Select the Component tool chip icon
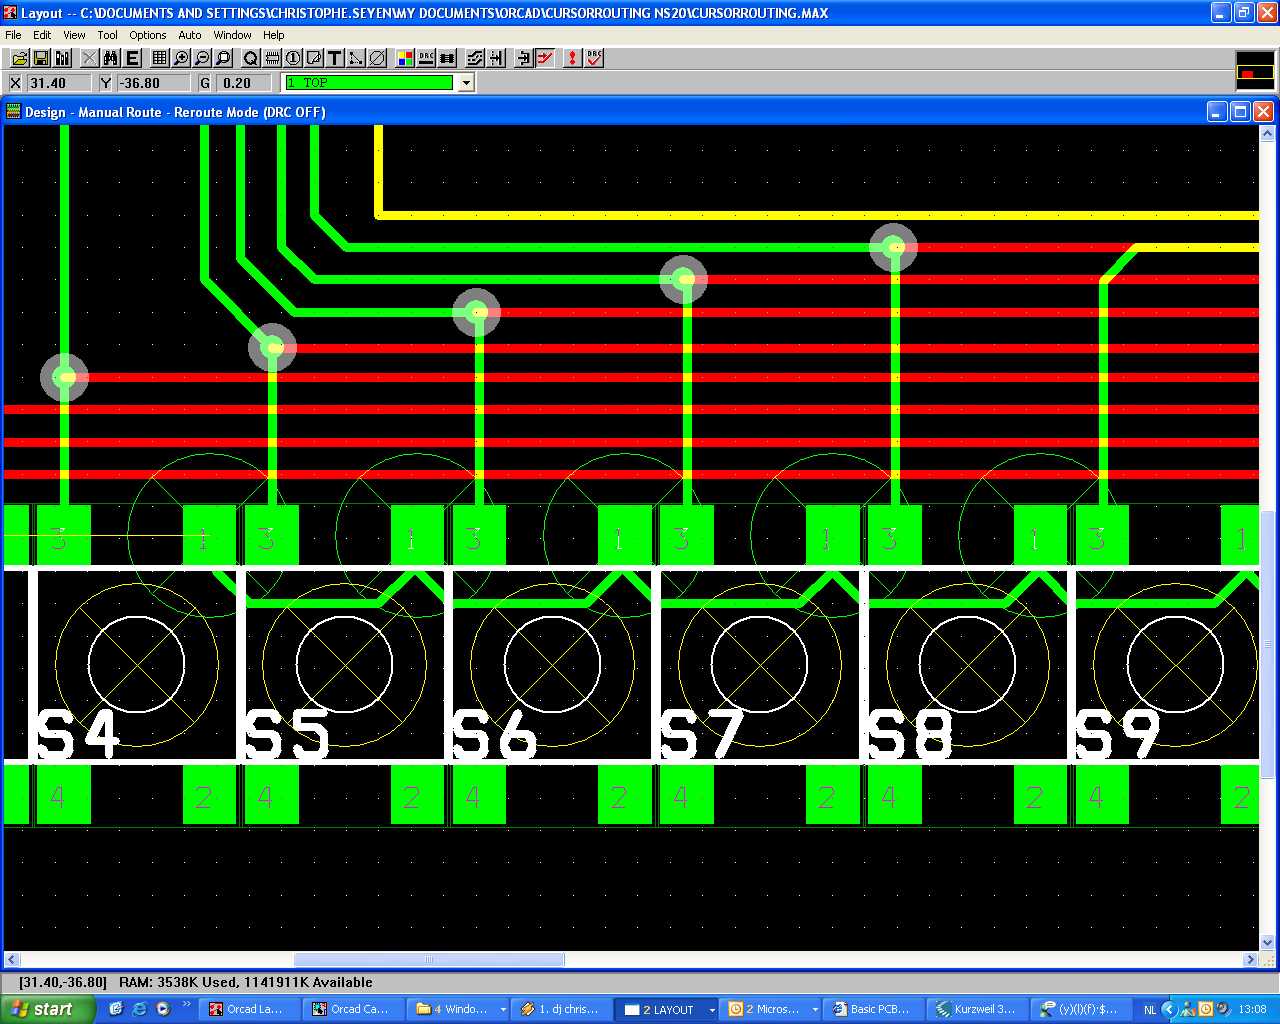Image resolution: width=1280 pixels, height=1024 pixels. pyautogui.click(x=272, y=59)
